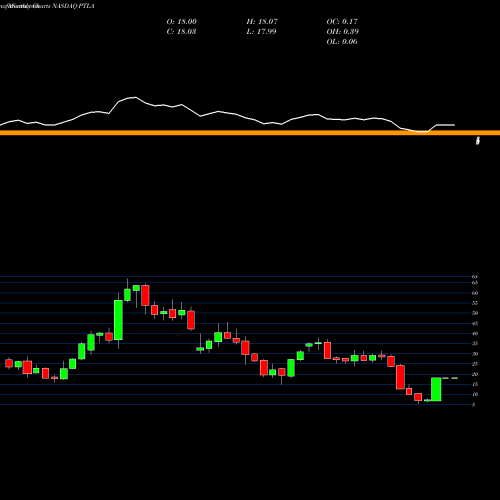Click the 20 price axis label
The height and width of the screenshot is (500, 500).
pos(475,374)
